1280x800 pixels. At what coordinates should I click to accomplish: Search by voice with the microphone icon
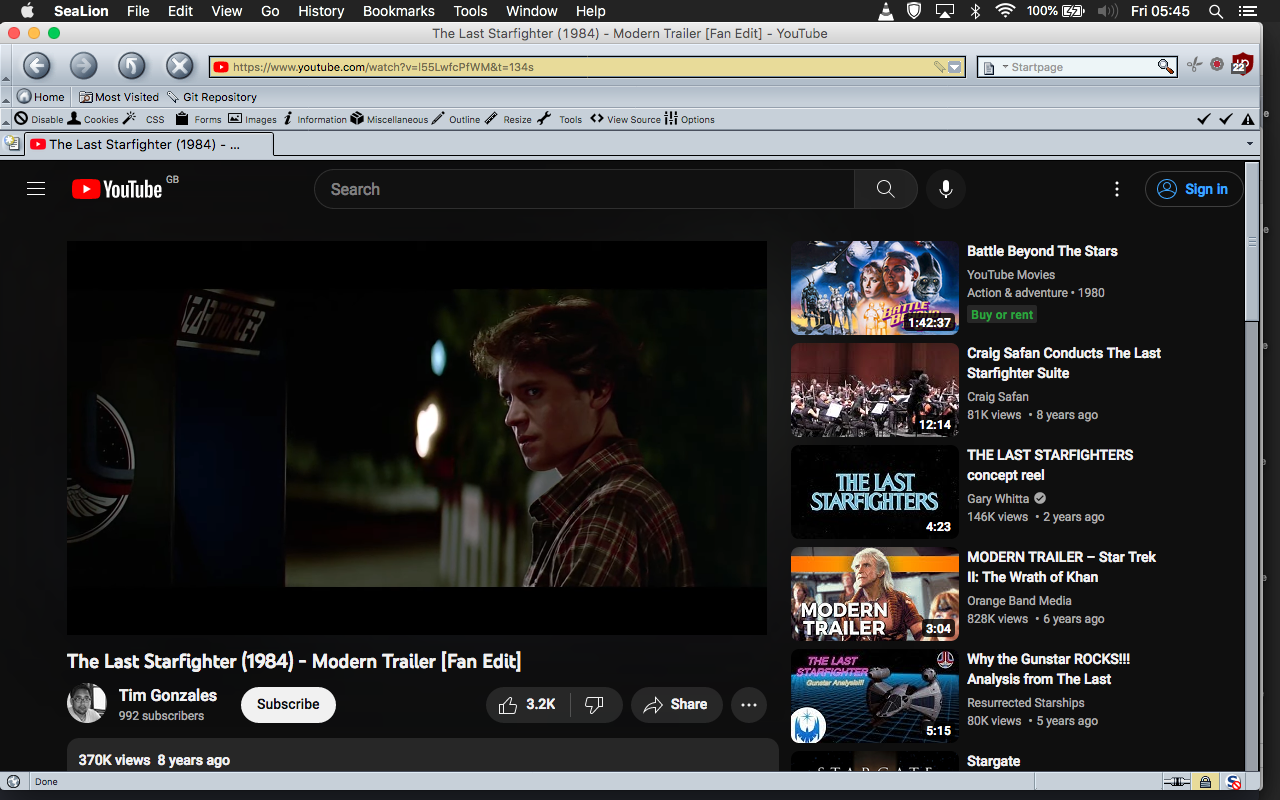[946, 189]
